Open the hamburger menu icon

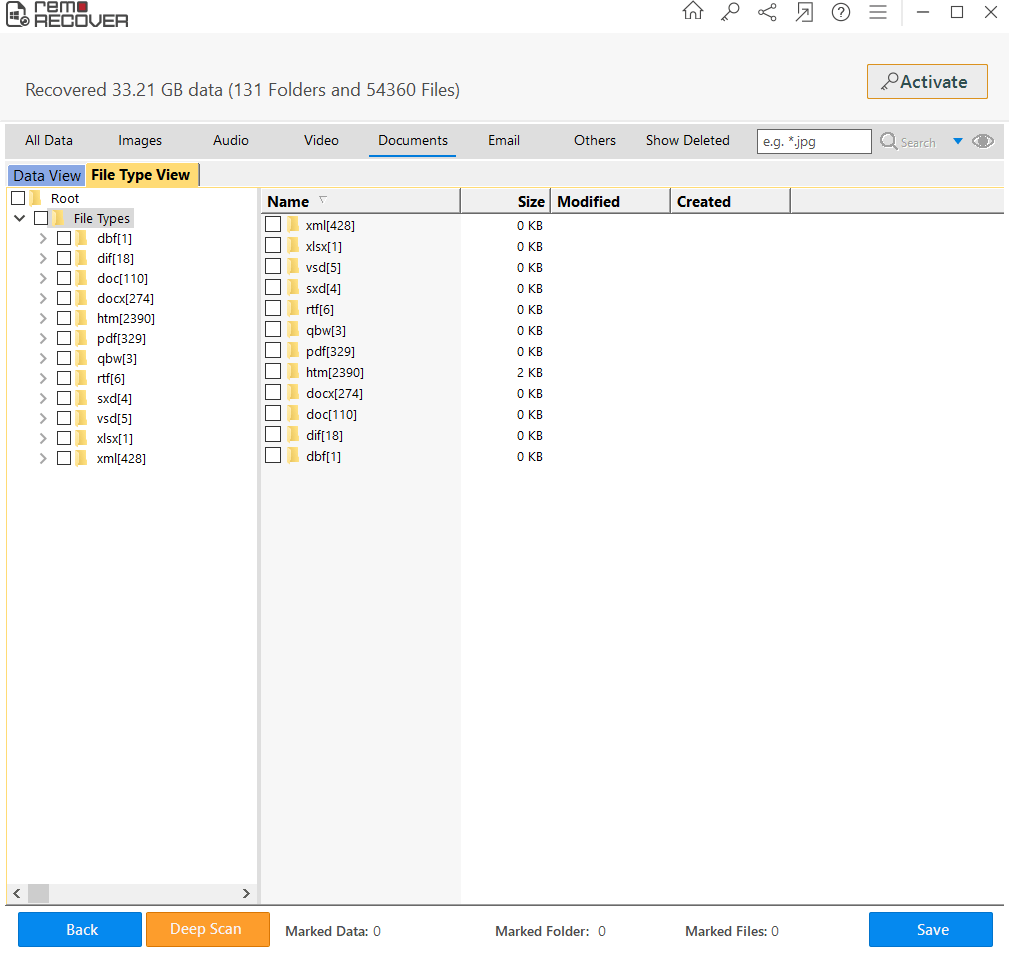(878, 12)
